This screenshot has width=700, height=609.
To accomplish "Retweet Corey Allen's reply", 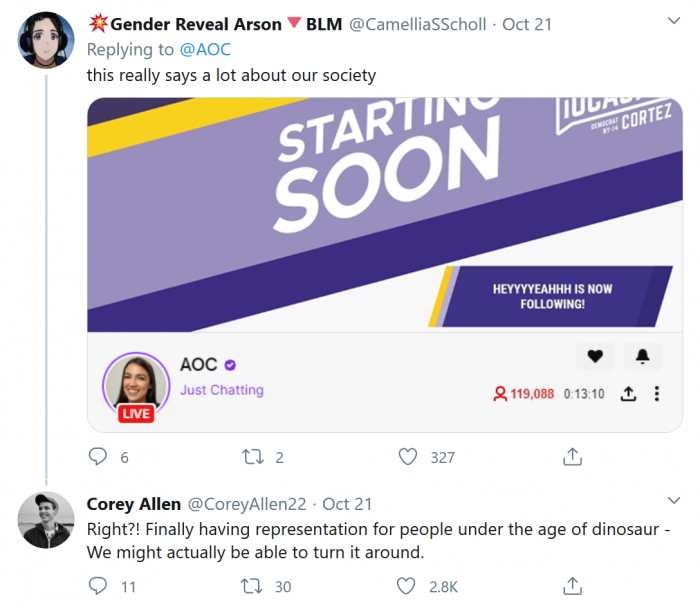I will click(x=252, y=586).
